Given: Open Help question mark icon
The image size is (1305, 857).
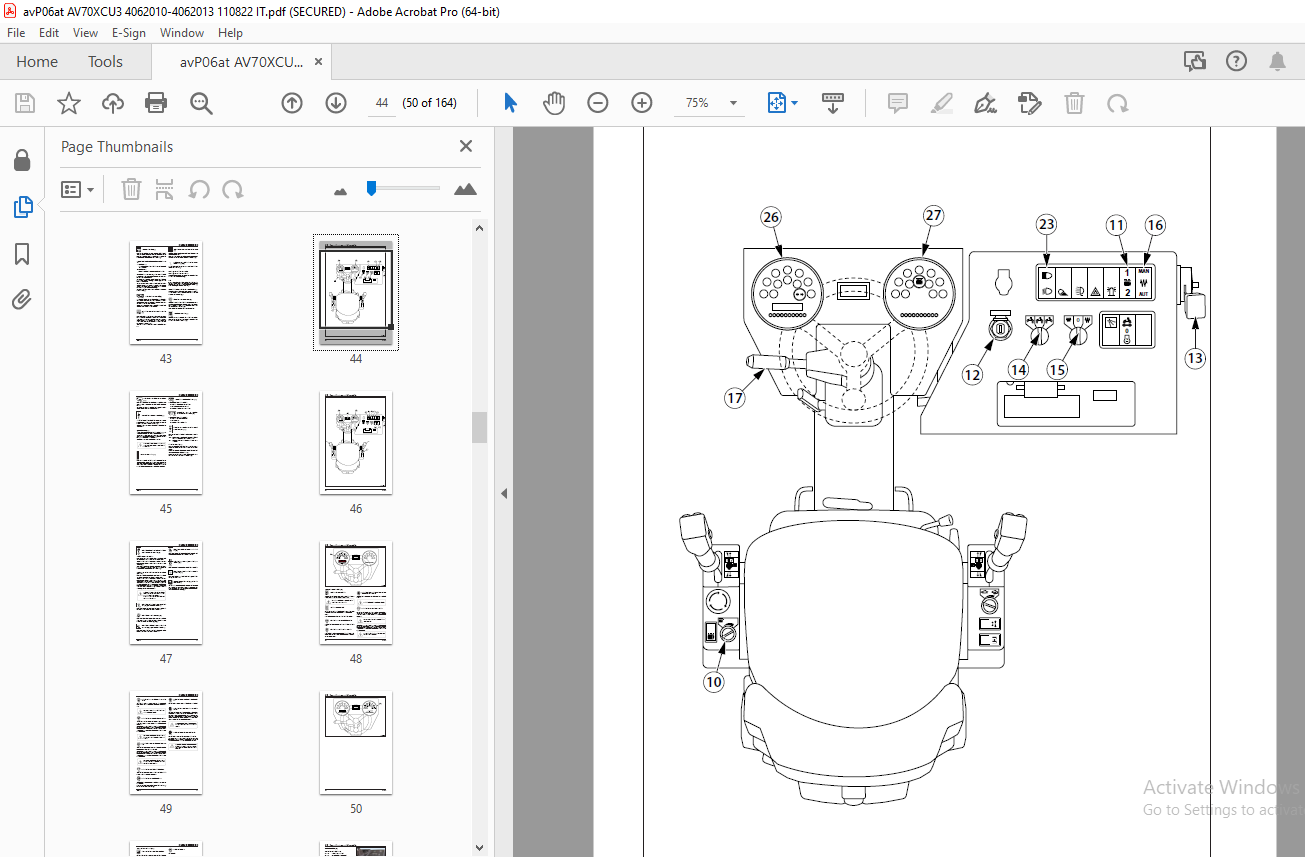Looking at the screenshot, I should pos(1236,62).
